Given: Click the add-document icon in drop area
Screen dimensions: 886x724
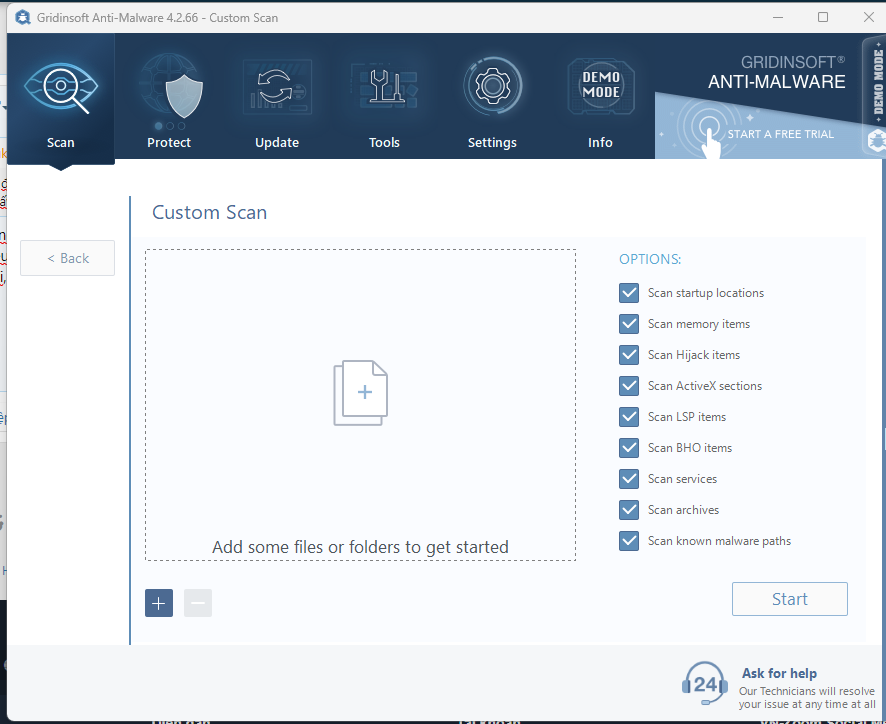Looking at the screenshot, I should pyautogui.click(x=361, y=393).
